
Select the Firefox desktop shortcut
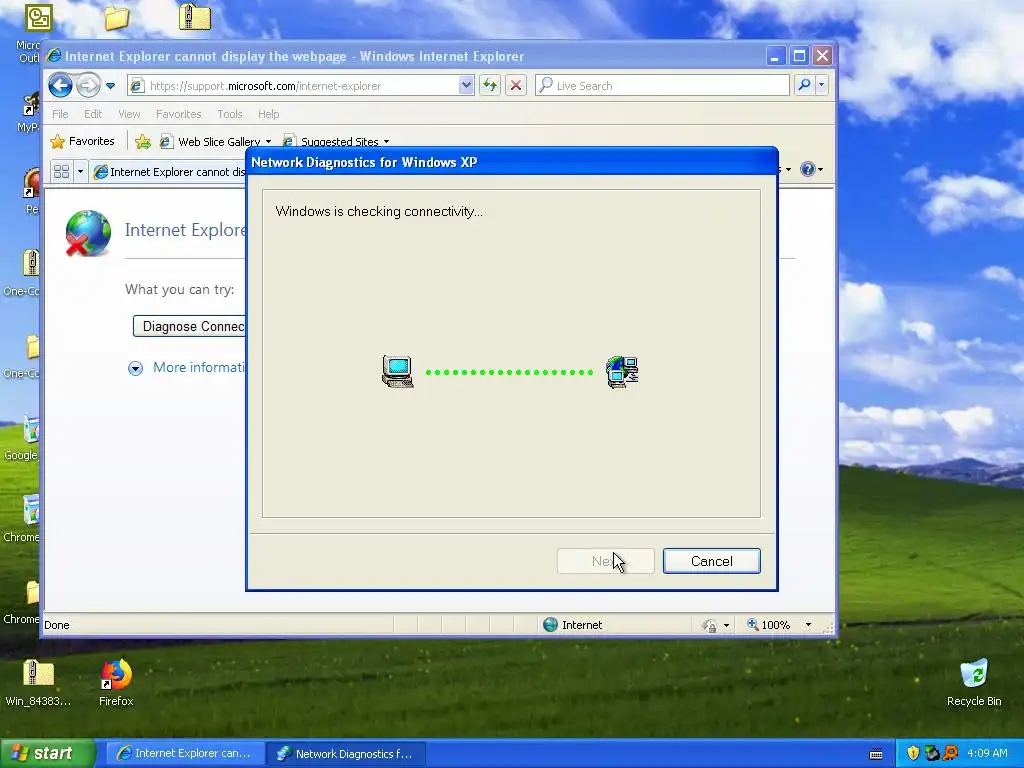[x=116, y=682]
